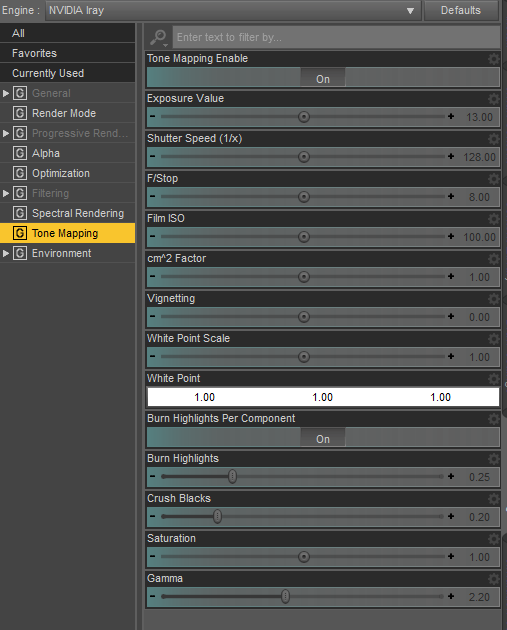507x630 pixels.
Task: Click the G icon beside Optimization
Action: tap(20, 173)
